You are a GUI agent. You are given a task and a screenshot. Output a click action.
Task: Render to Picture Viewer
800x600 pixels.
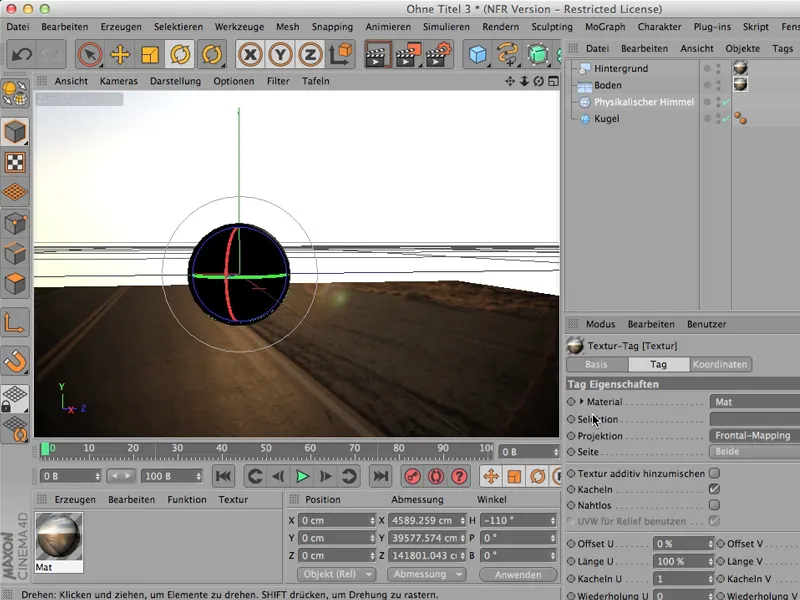click(408, 54)
